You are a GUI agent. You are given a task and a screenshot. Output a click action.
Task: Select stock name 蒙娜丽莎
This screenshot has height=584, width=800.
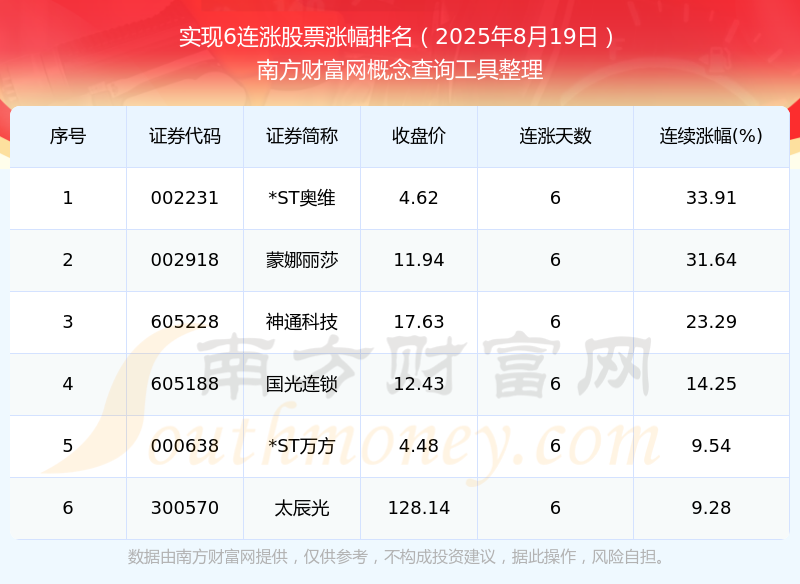pyautogui.click(x=302, y=260)
